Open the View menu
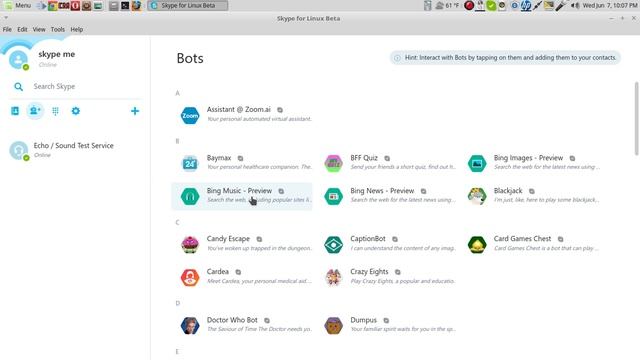 (x=39, y=29)
